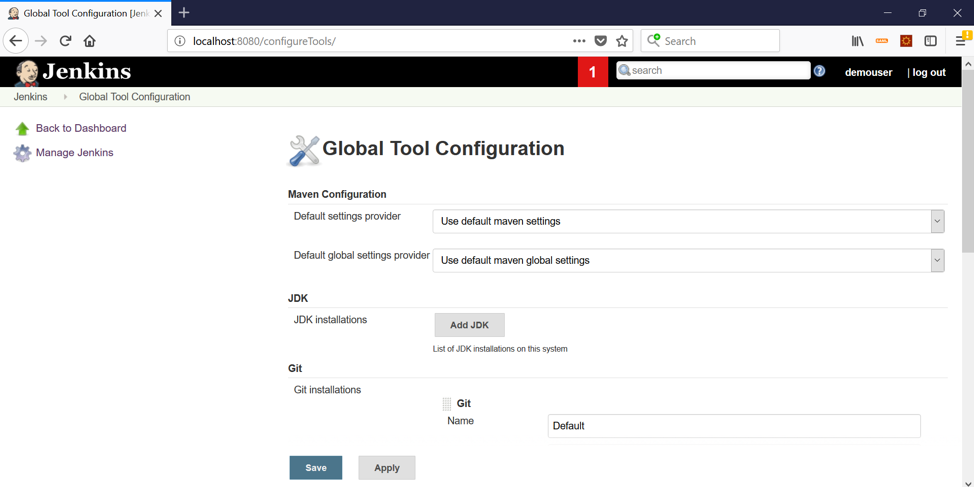Open the Firefox hamburger menu
974x487 pixels.
click(960, 41)
